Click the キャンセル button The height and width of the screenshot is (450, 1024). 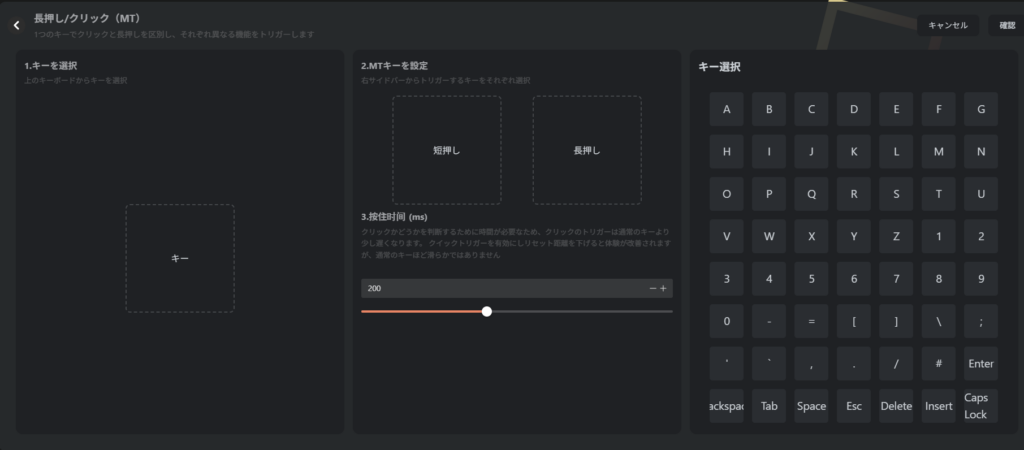947,25
